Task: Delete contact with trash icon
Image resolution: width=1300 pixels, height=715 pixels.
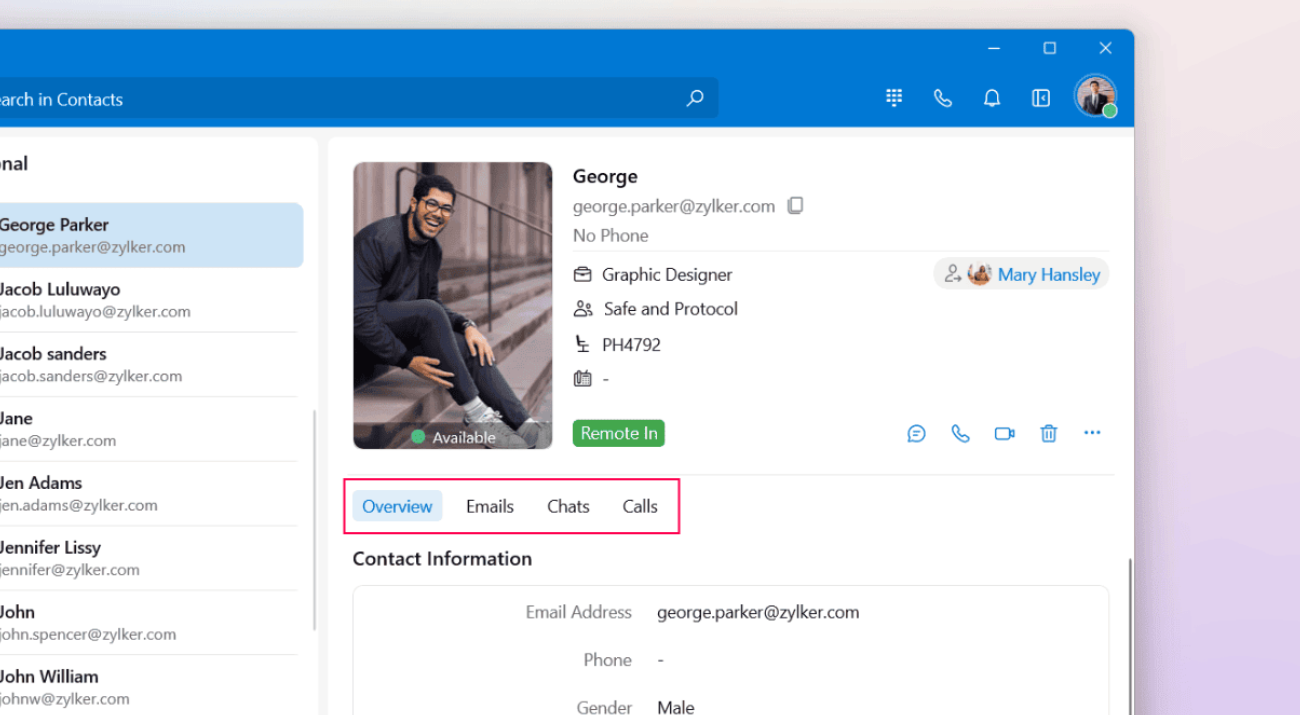Action: click(x=1048, y=433)
